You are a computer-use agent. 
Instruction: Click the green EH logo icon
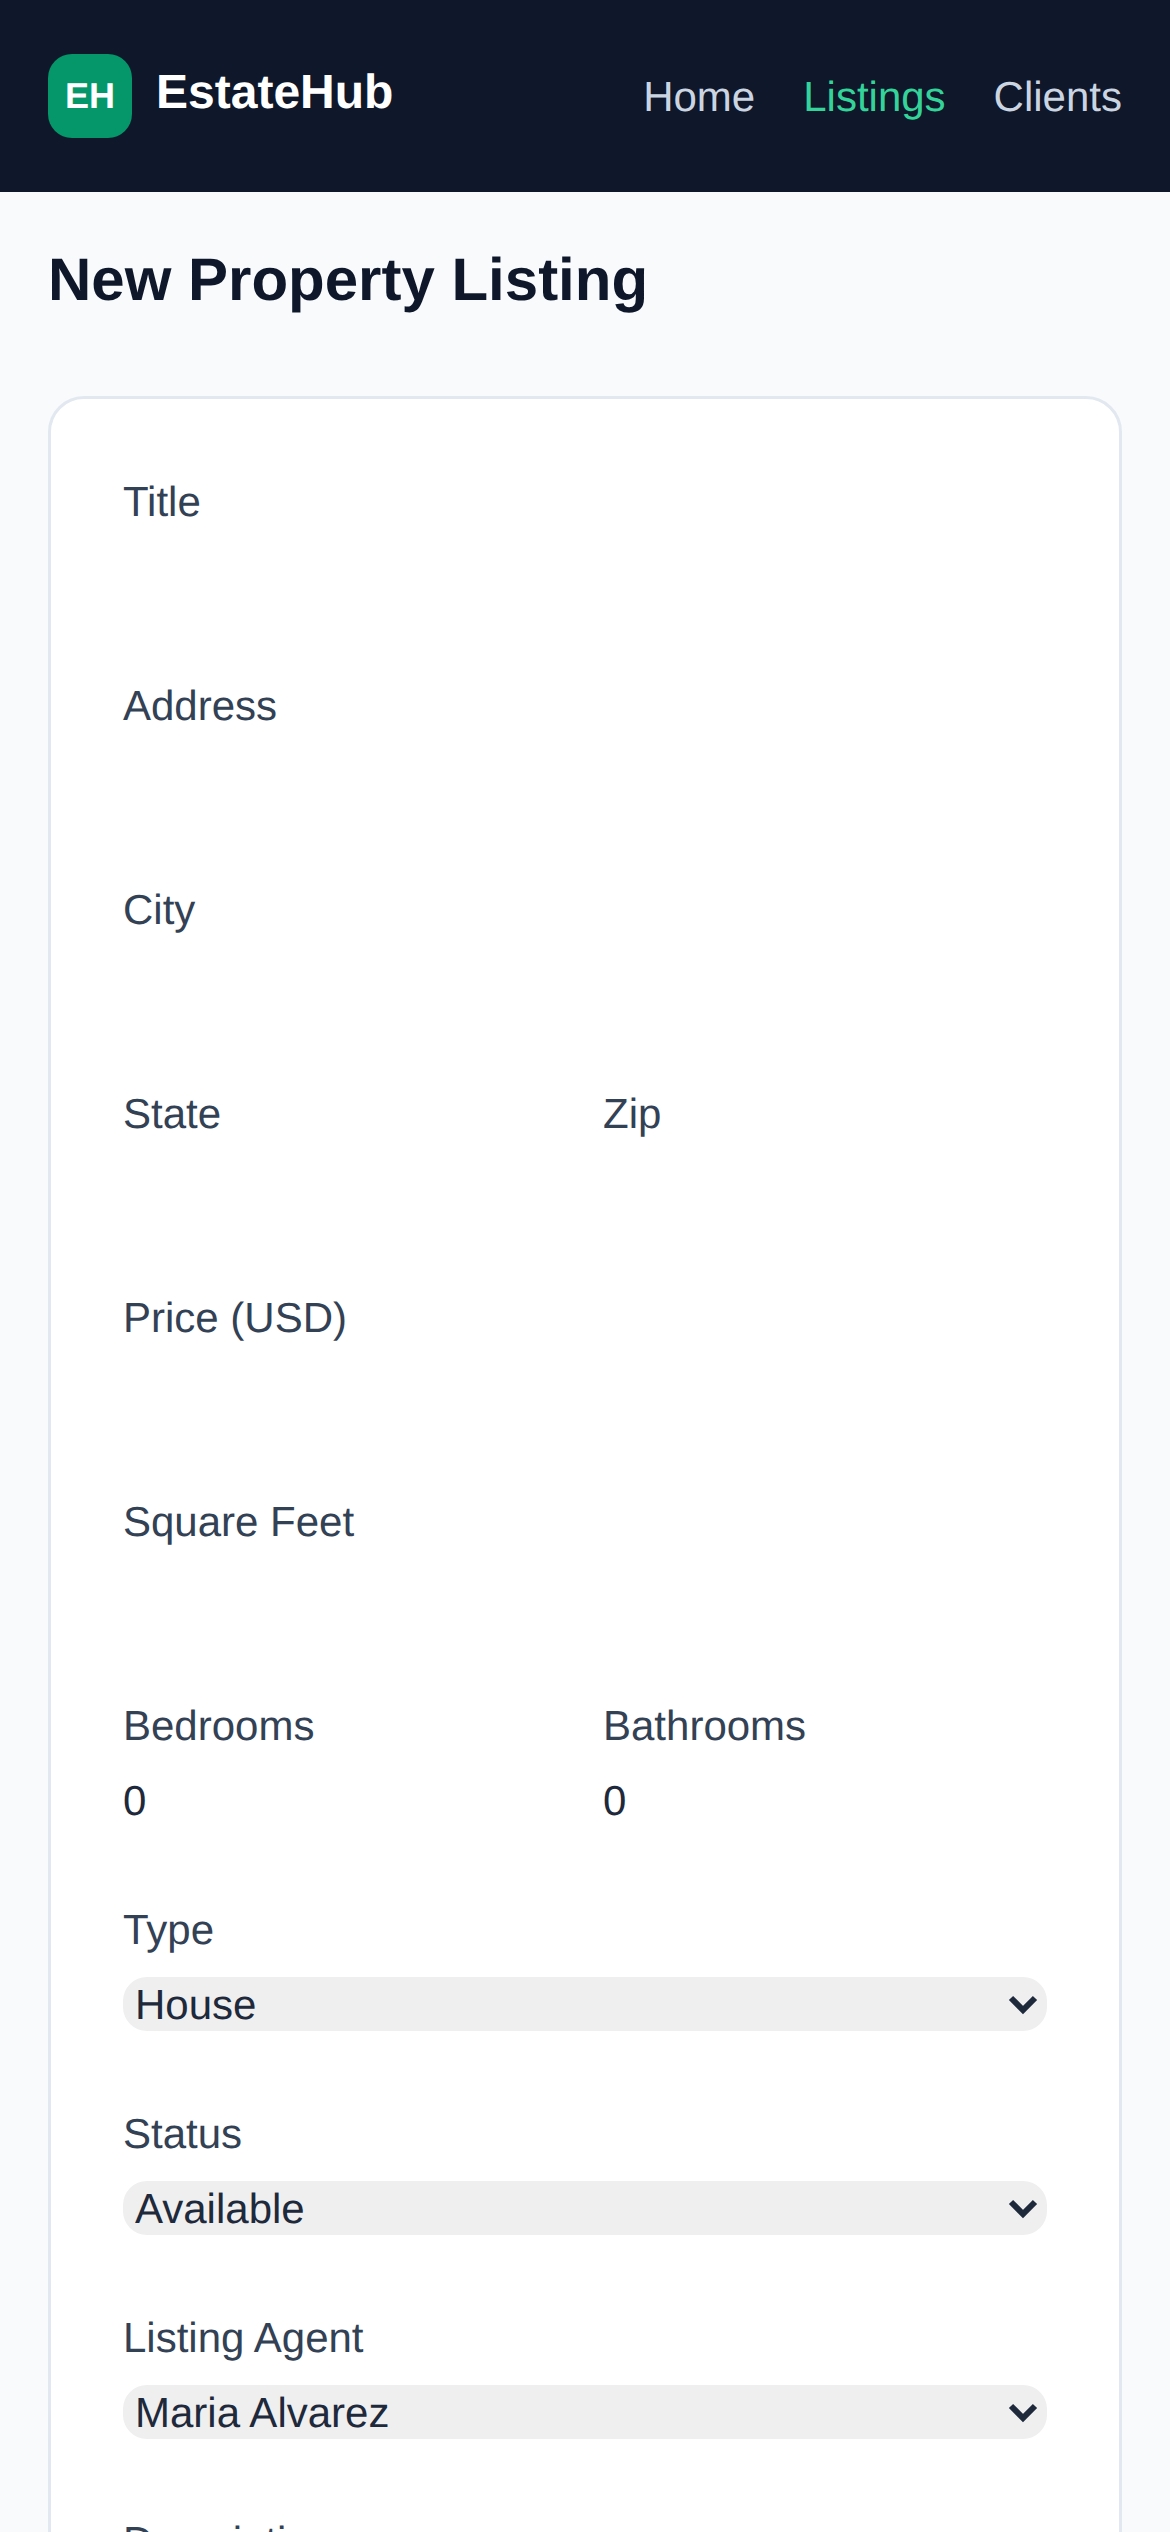90,96
